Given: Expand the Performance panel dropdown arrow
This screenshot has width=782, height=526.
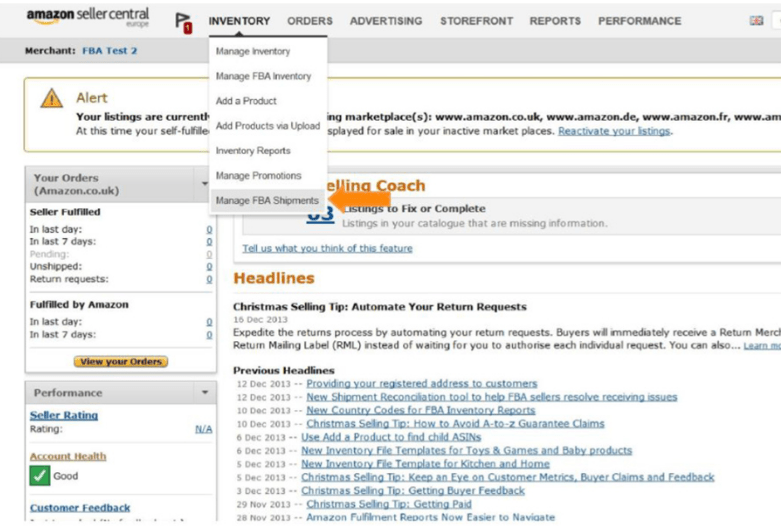Looking at the screenshot, I should [x=204, y=392].
